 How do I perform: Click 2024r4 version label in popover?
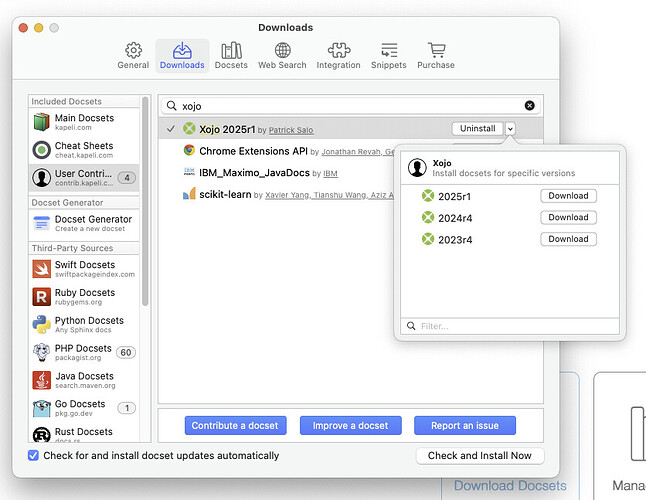tap(455, 218)
